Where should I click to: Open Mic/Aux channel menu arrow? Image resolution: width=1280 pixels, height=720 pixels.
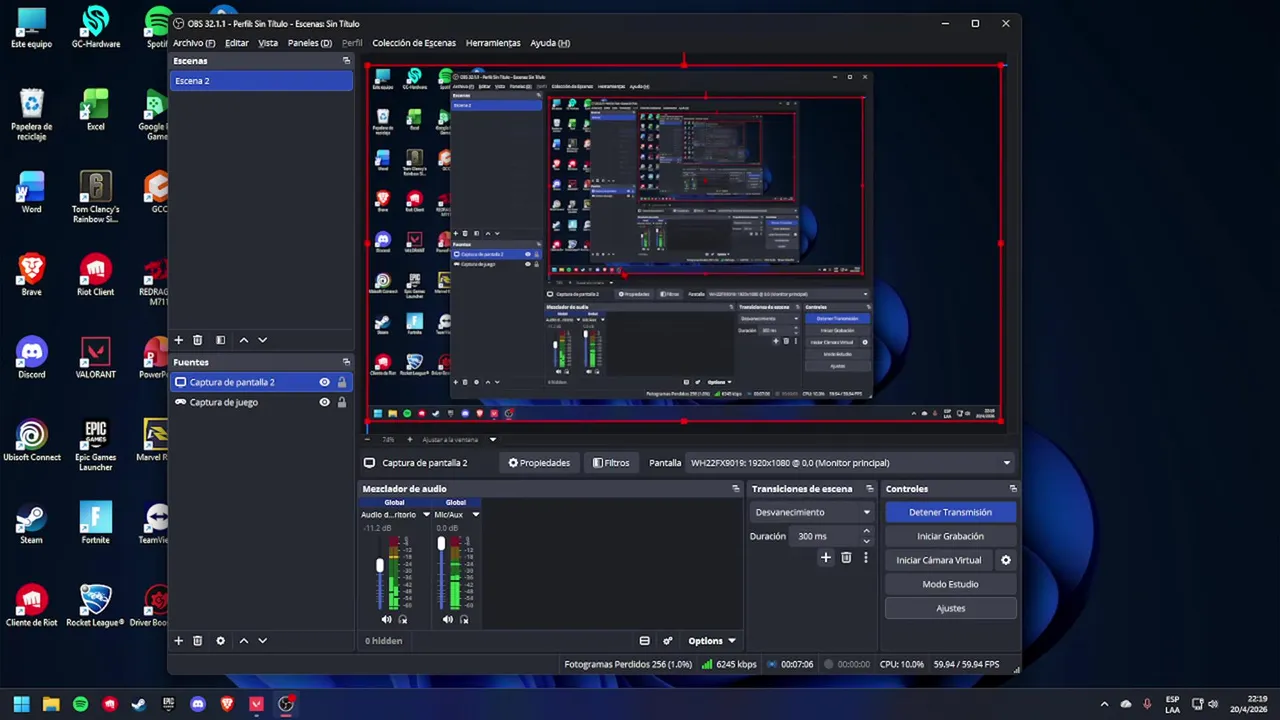click(x=475, y=515)
